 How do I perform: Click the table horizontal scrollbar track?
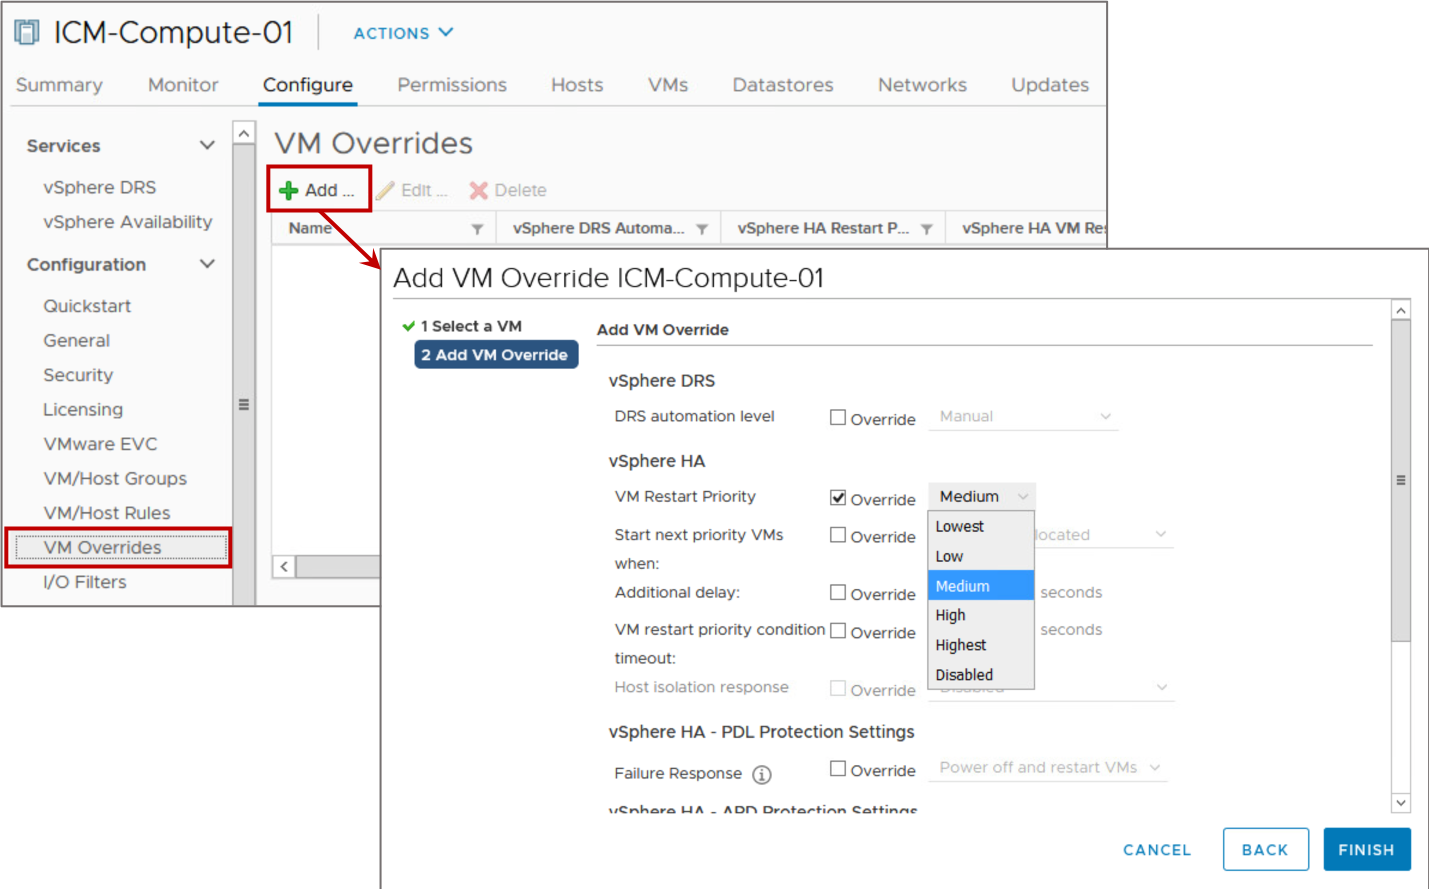click(338, 567)
